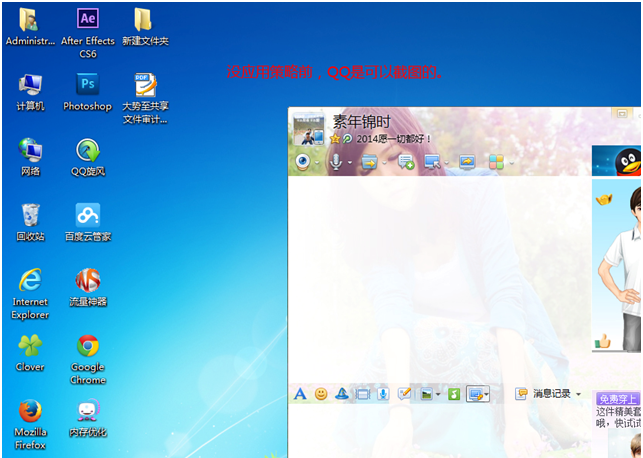This screenshot has height=458, width=643.
Task: Click the create discussion group icon
Action: (406, 161)
